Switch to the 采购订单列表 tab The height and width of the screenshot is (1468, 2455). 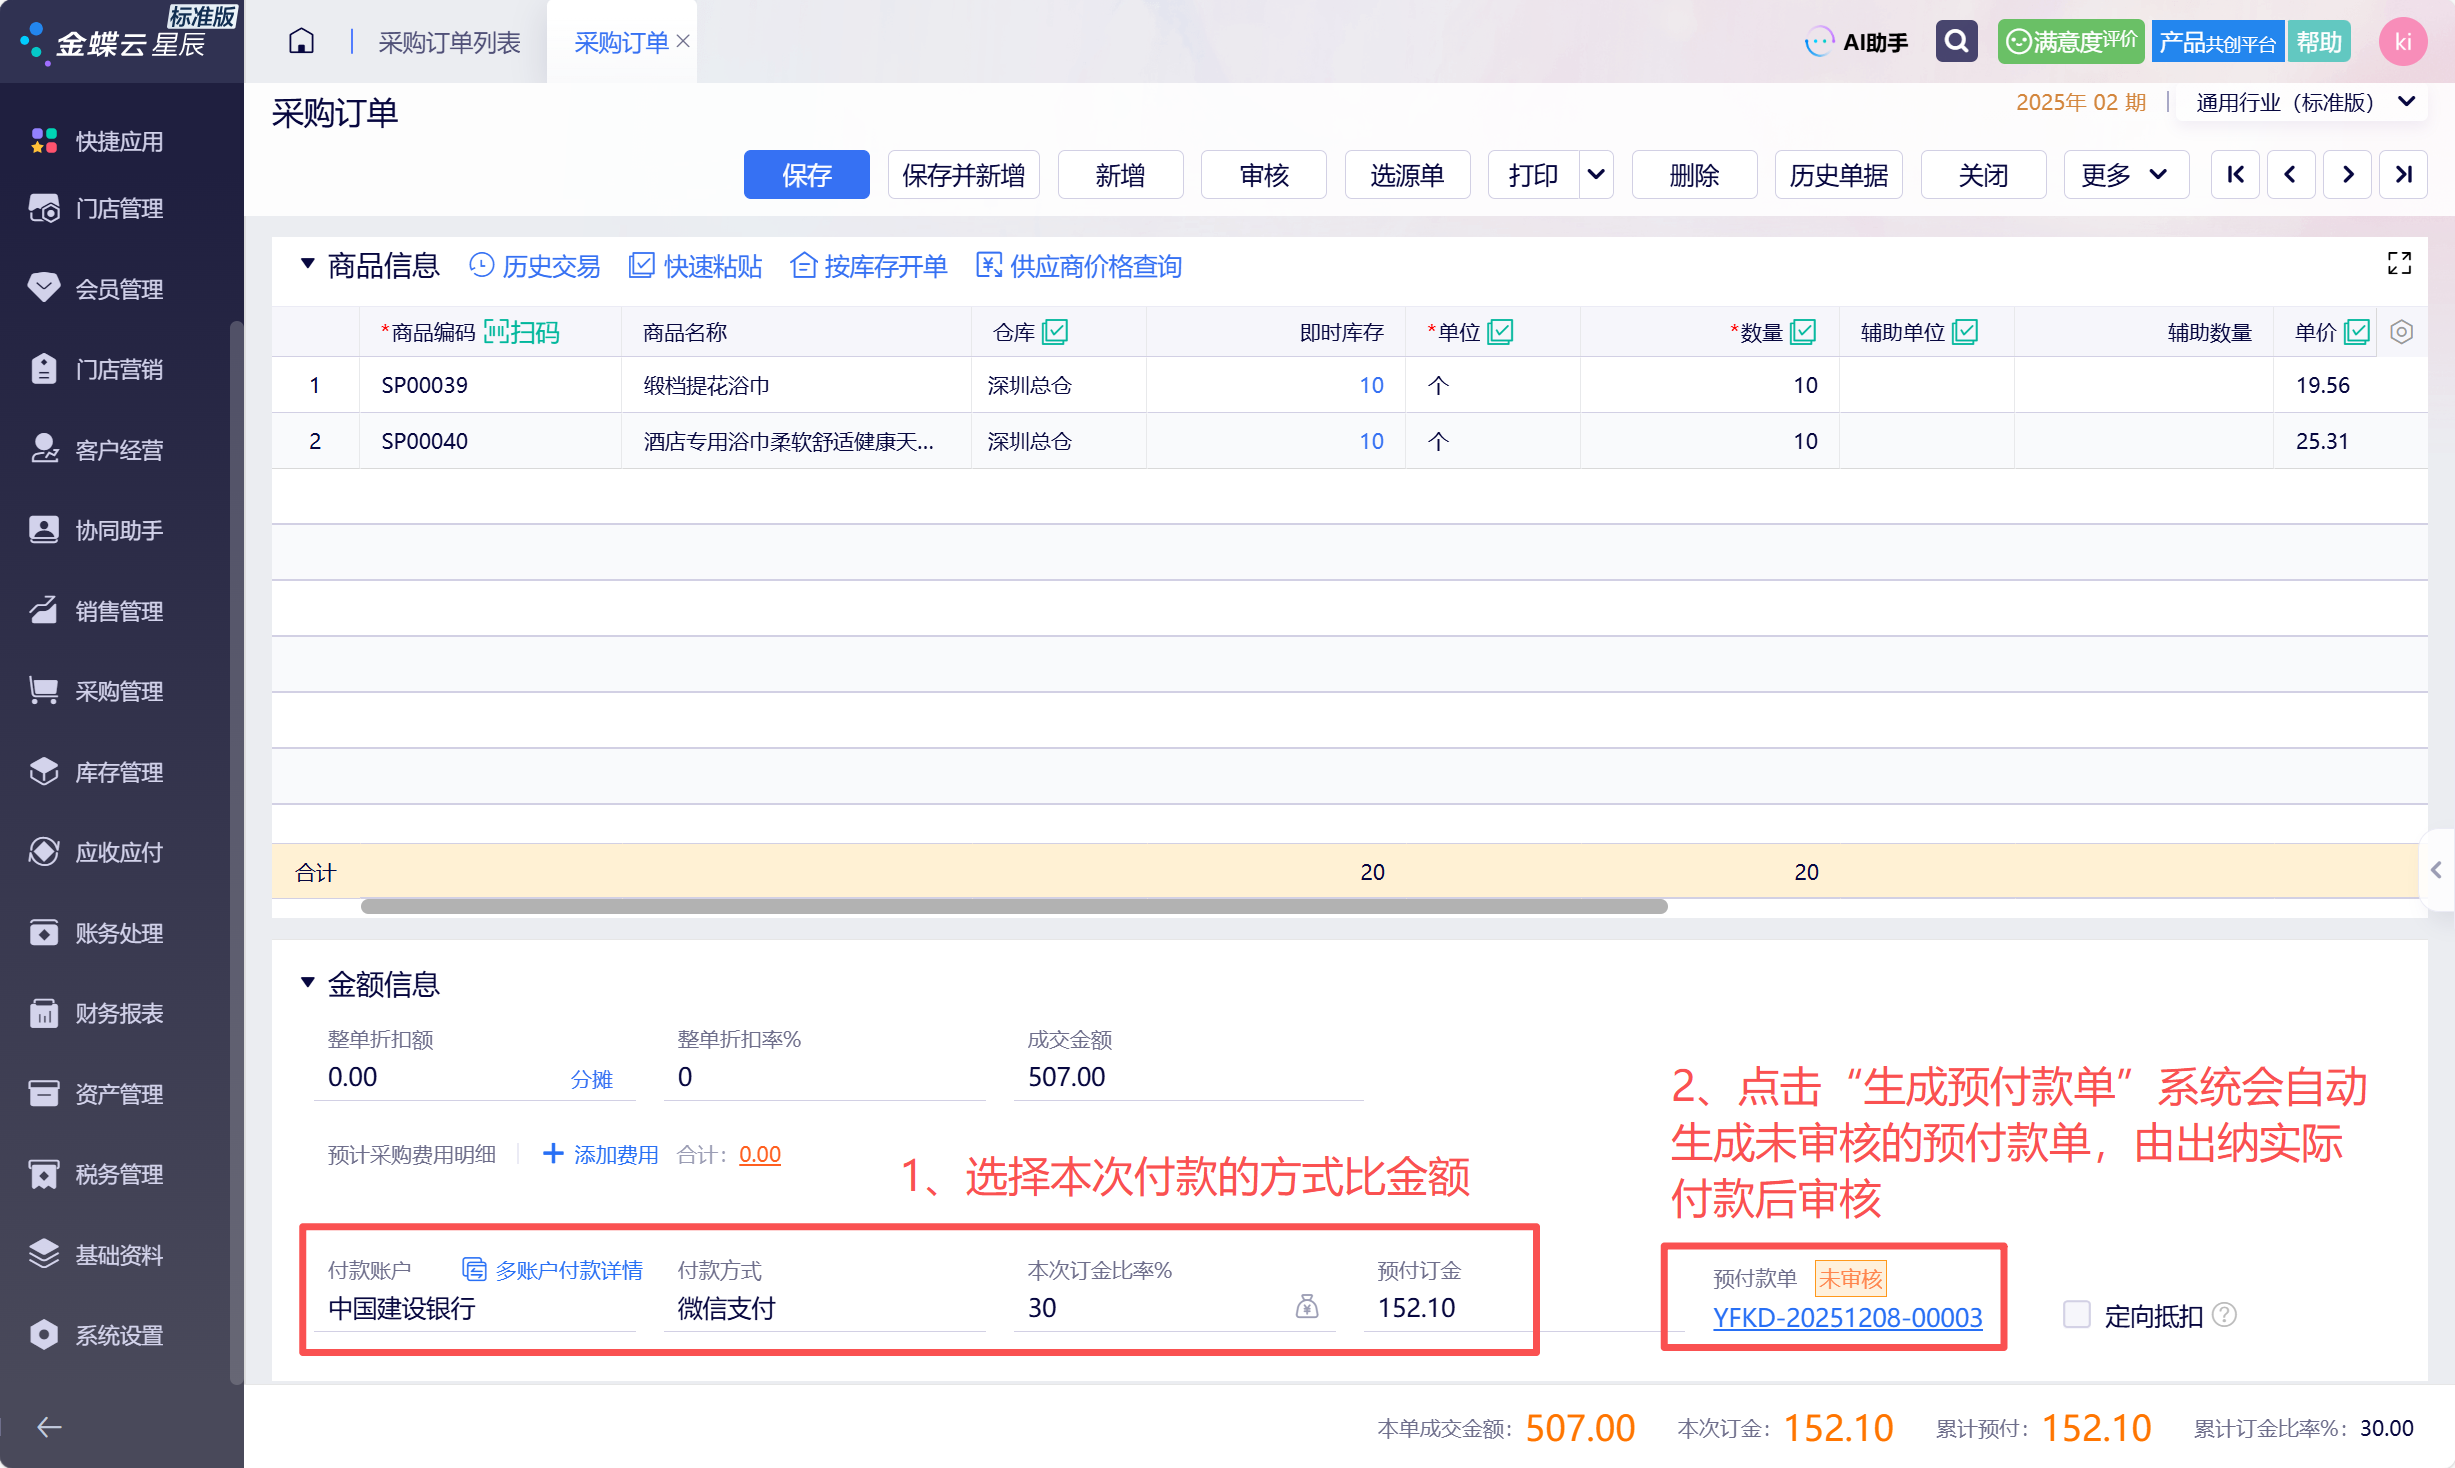[x=449, y=42]
